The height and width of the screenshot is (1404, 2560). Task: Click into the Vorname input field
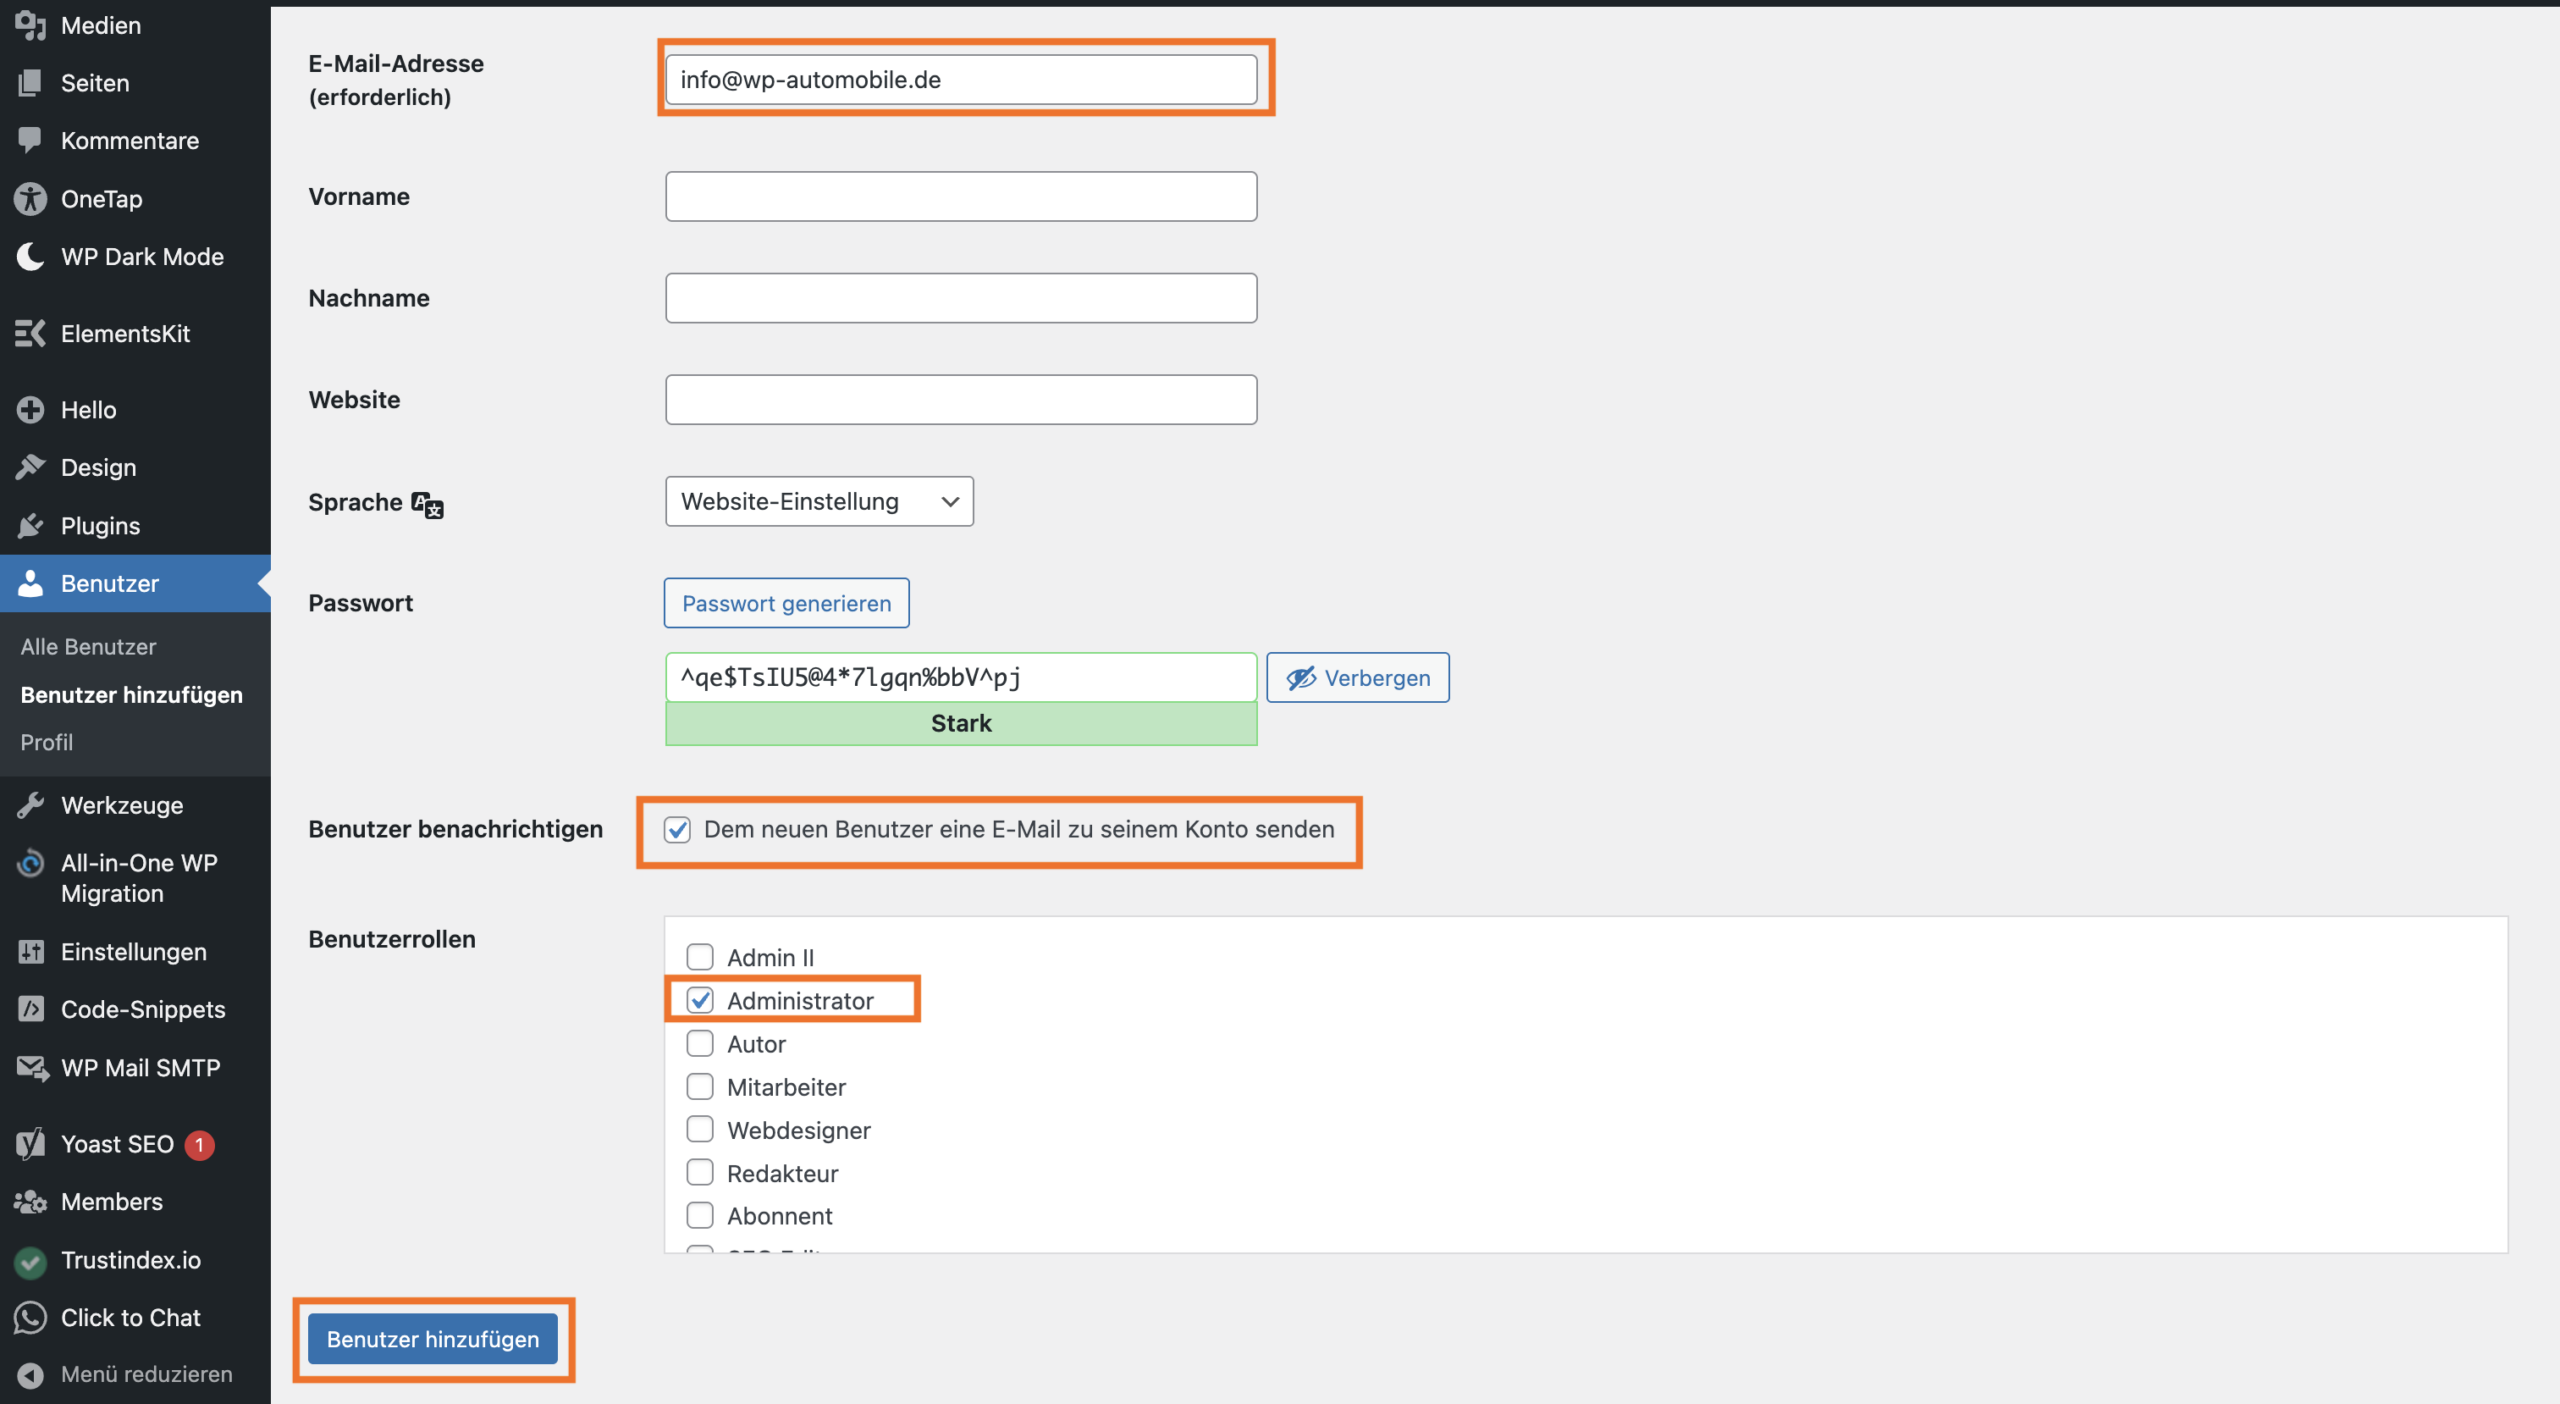tap(960, 196)
